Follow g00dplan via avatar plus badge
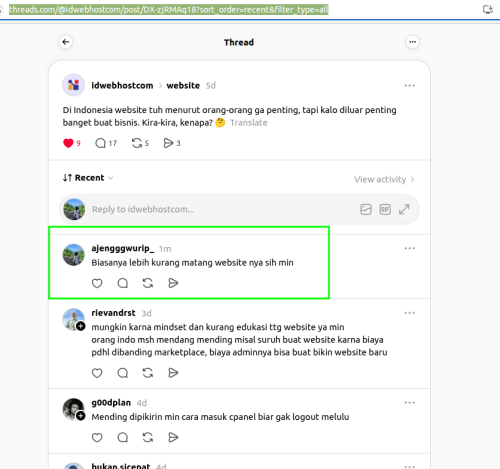This screenshot has width=500, height=469. click(81, 416)
